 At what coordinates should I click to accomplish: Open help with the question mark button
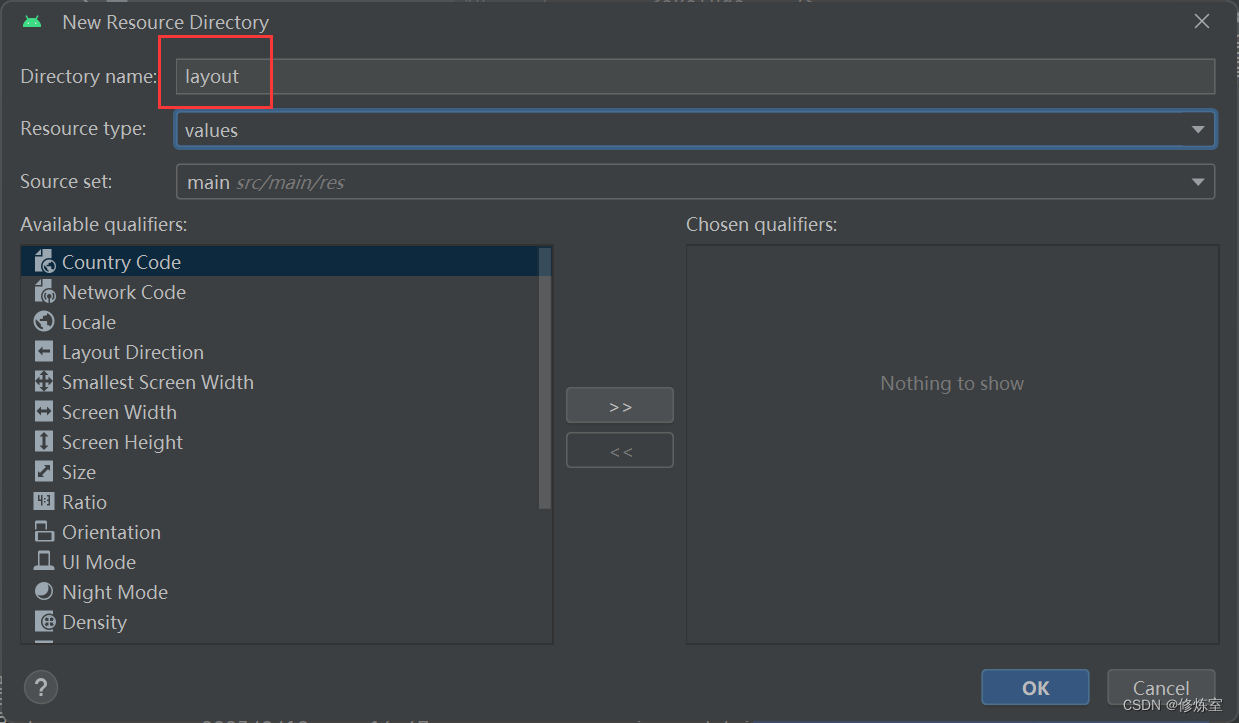point(41,688)
